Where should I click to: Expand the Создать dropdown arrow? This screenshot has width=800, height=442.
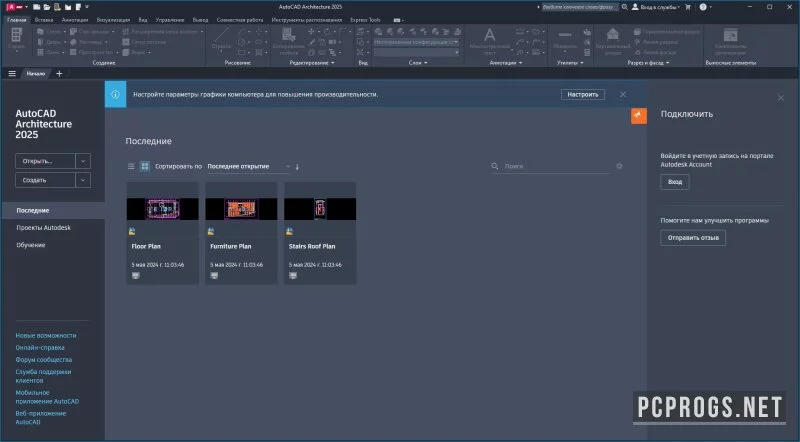tap(83, 180)
